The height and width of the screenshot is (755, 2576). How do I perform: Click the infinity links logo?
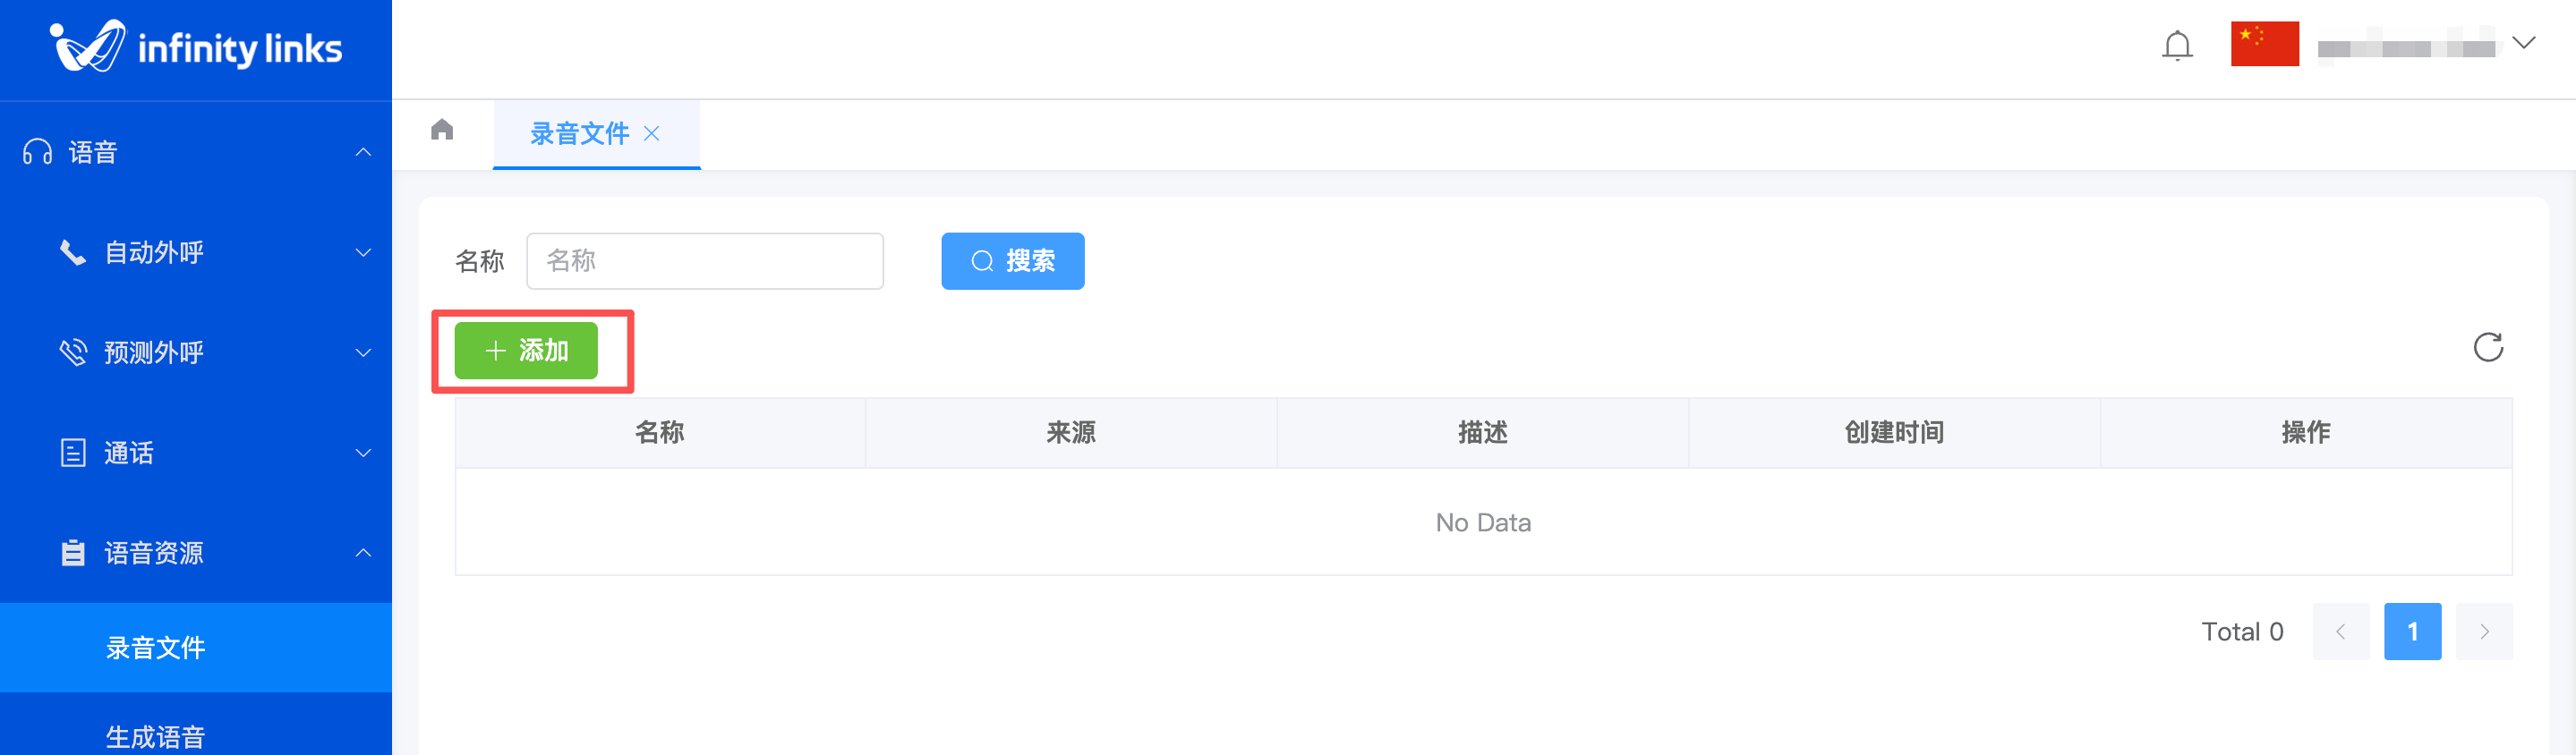pos(196,47)
